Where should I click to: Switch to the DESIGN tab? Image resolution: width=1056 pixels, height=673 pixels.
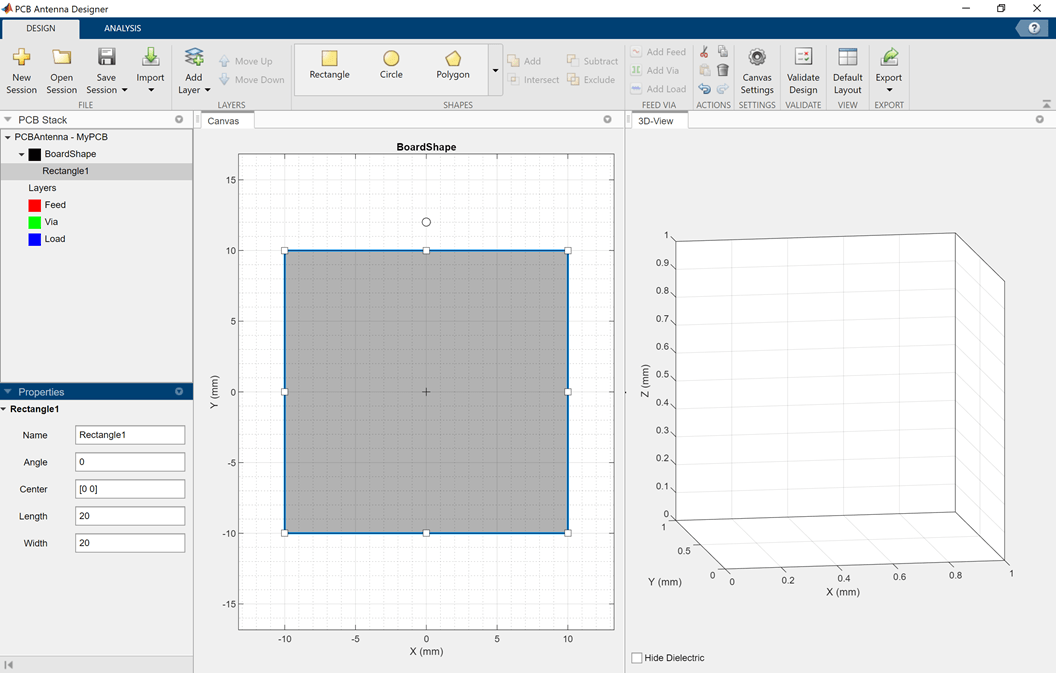[40, 28]
